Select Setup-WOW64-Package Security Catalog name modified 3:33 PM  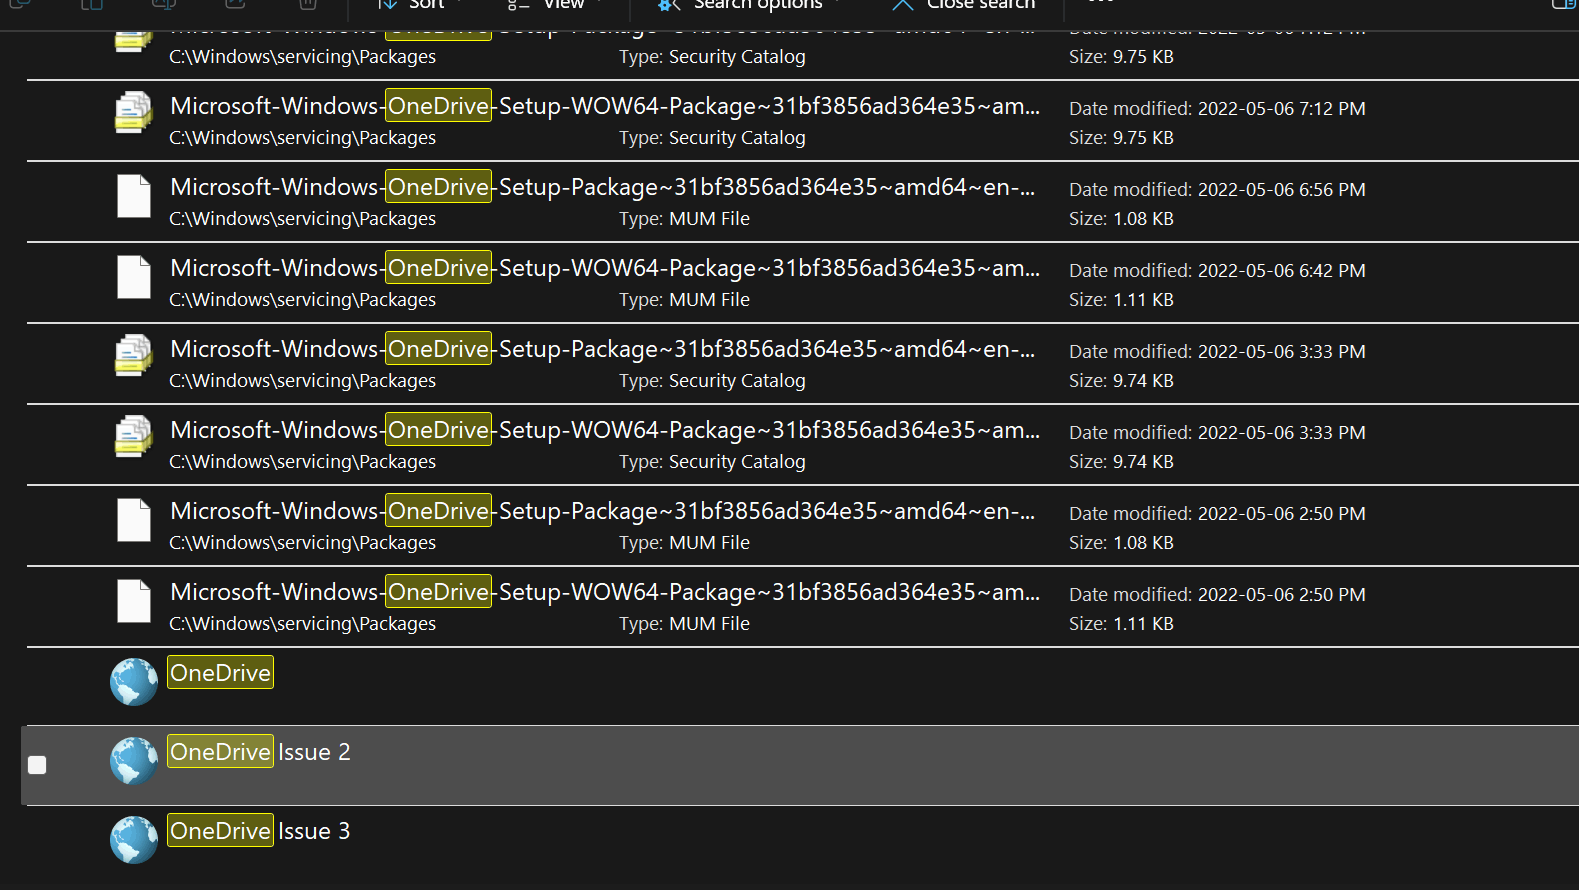click(605, 430)
